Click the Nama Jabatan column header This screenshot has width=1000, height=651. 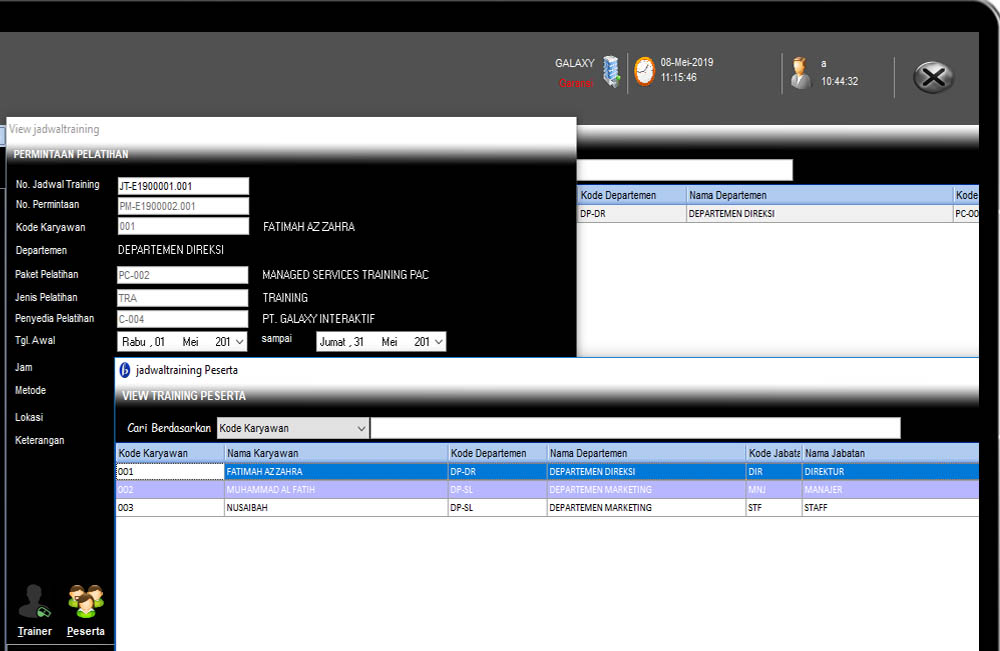coord(888,453)
